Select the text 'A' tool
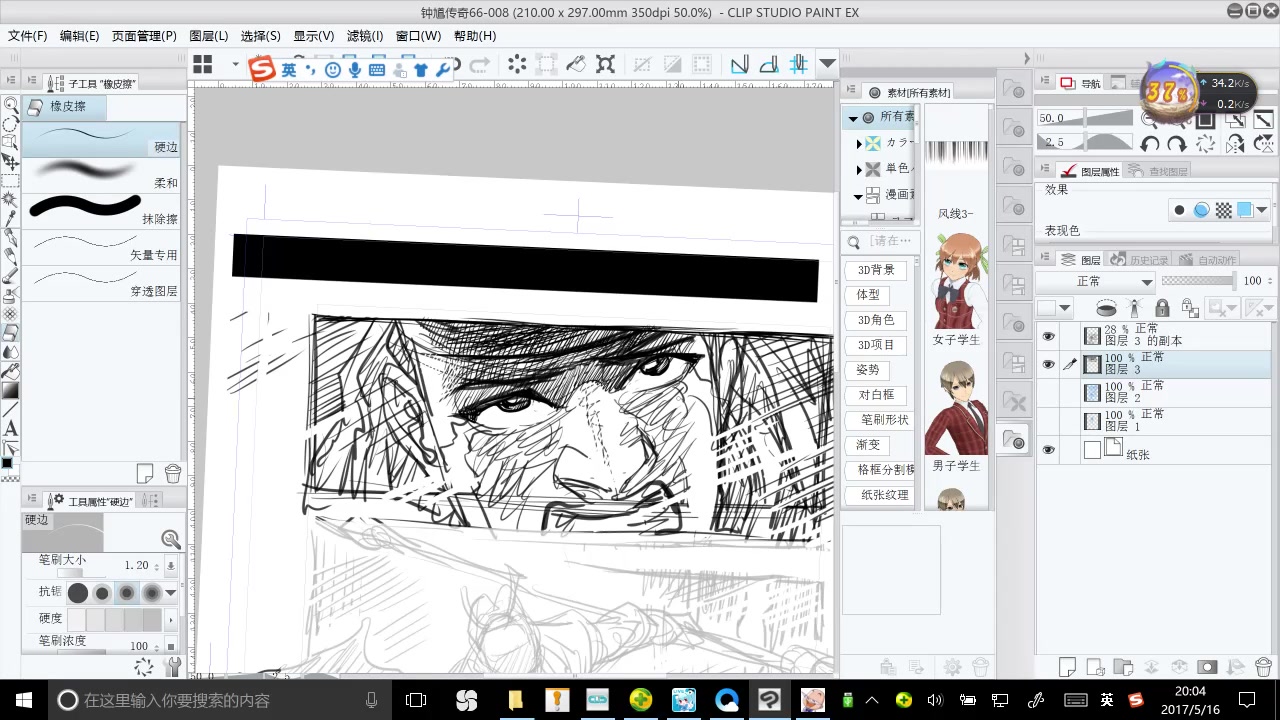Viewport: 1280px width, 720px height. pyautogui.click(x=10, y=428)
